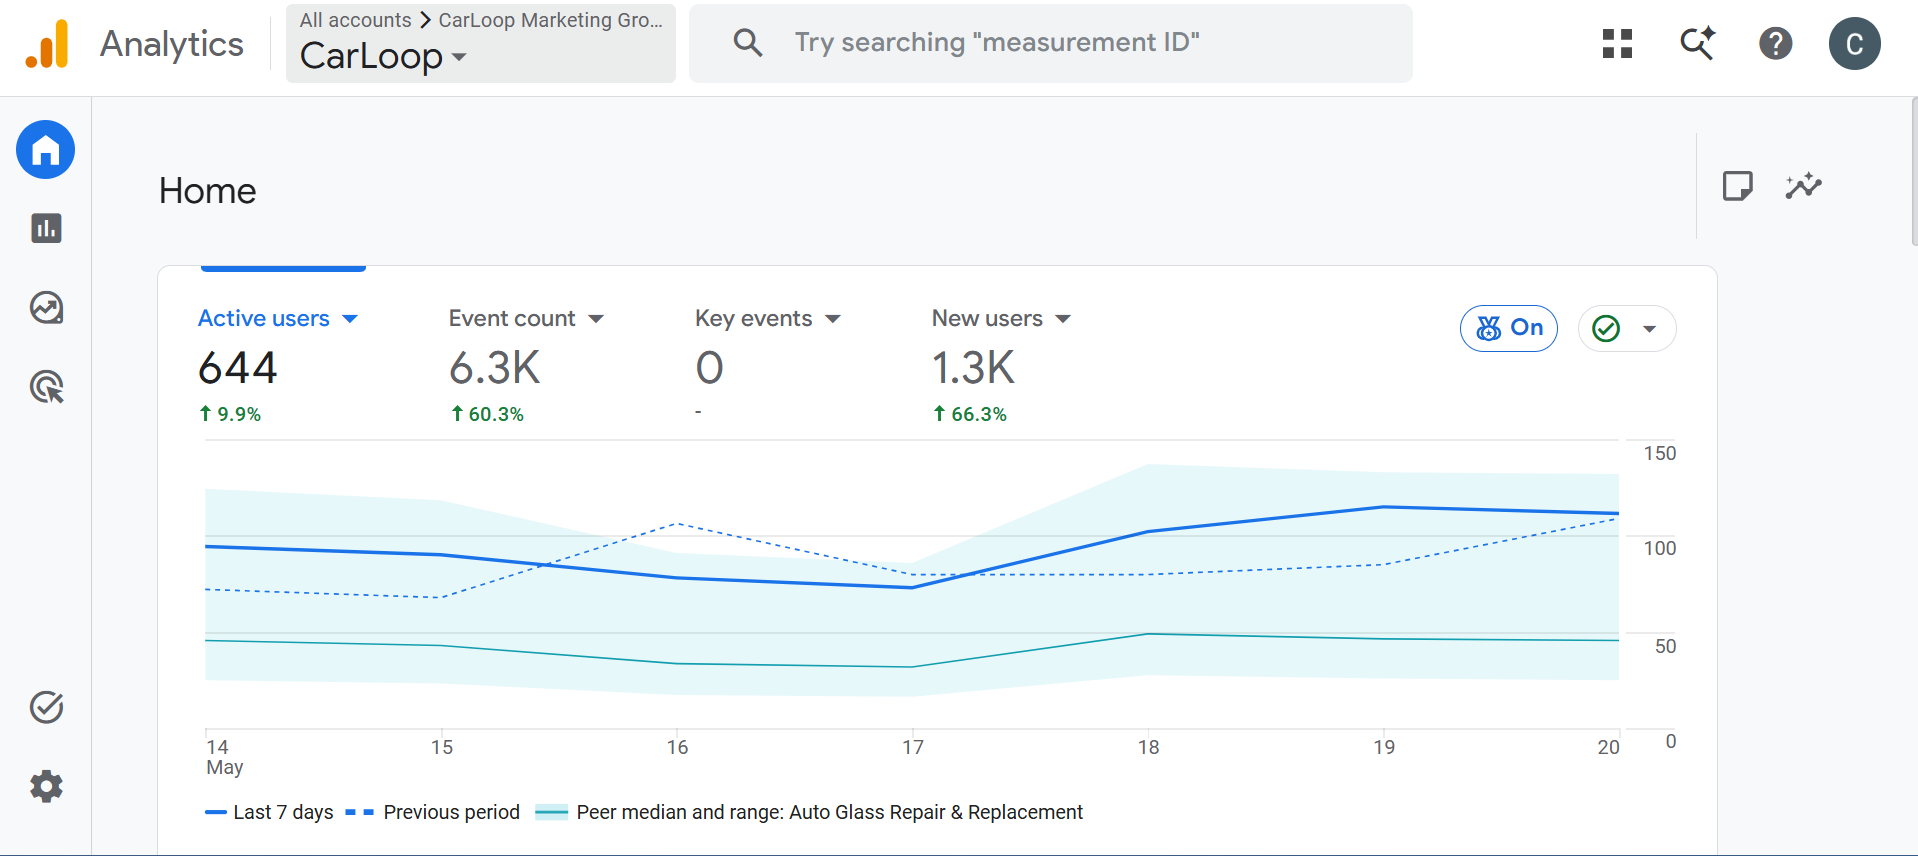The width and height of the screenshot is (1918, 856).
Task: Click the Peer median and range legend
Action: tap(809, 812)
